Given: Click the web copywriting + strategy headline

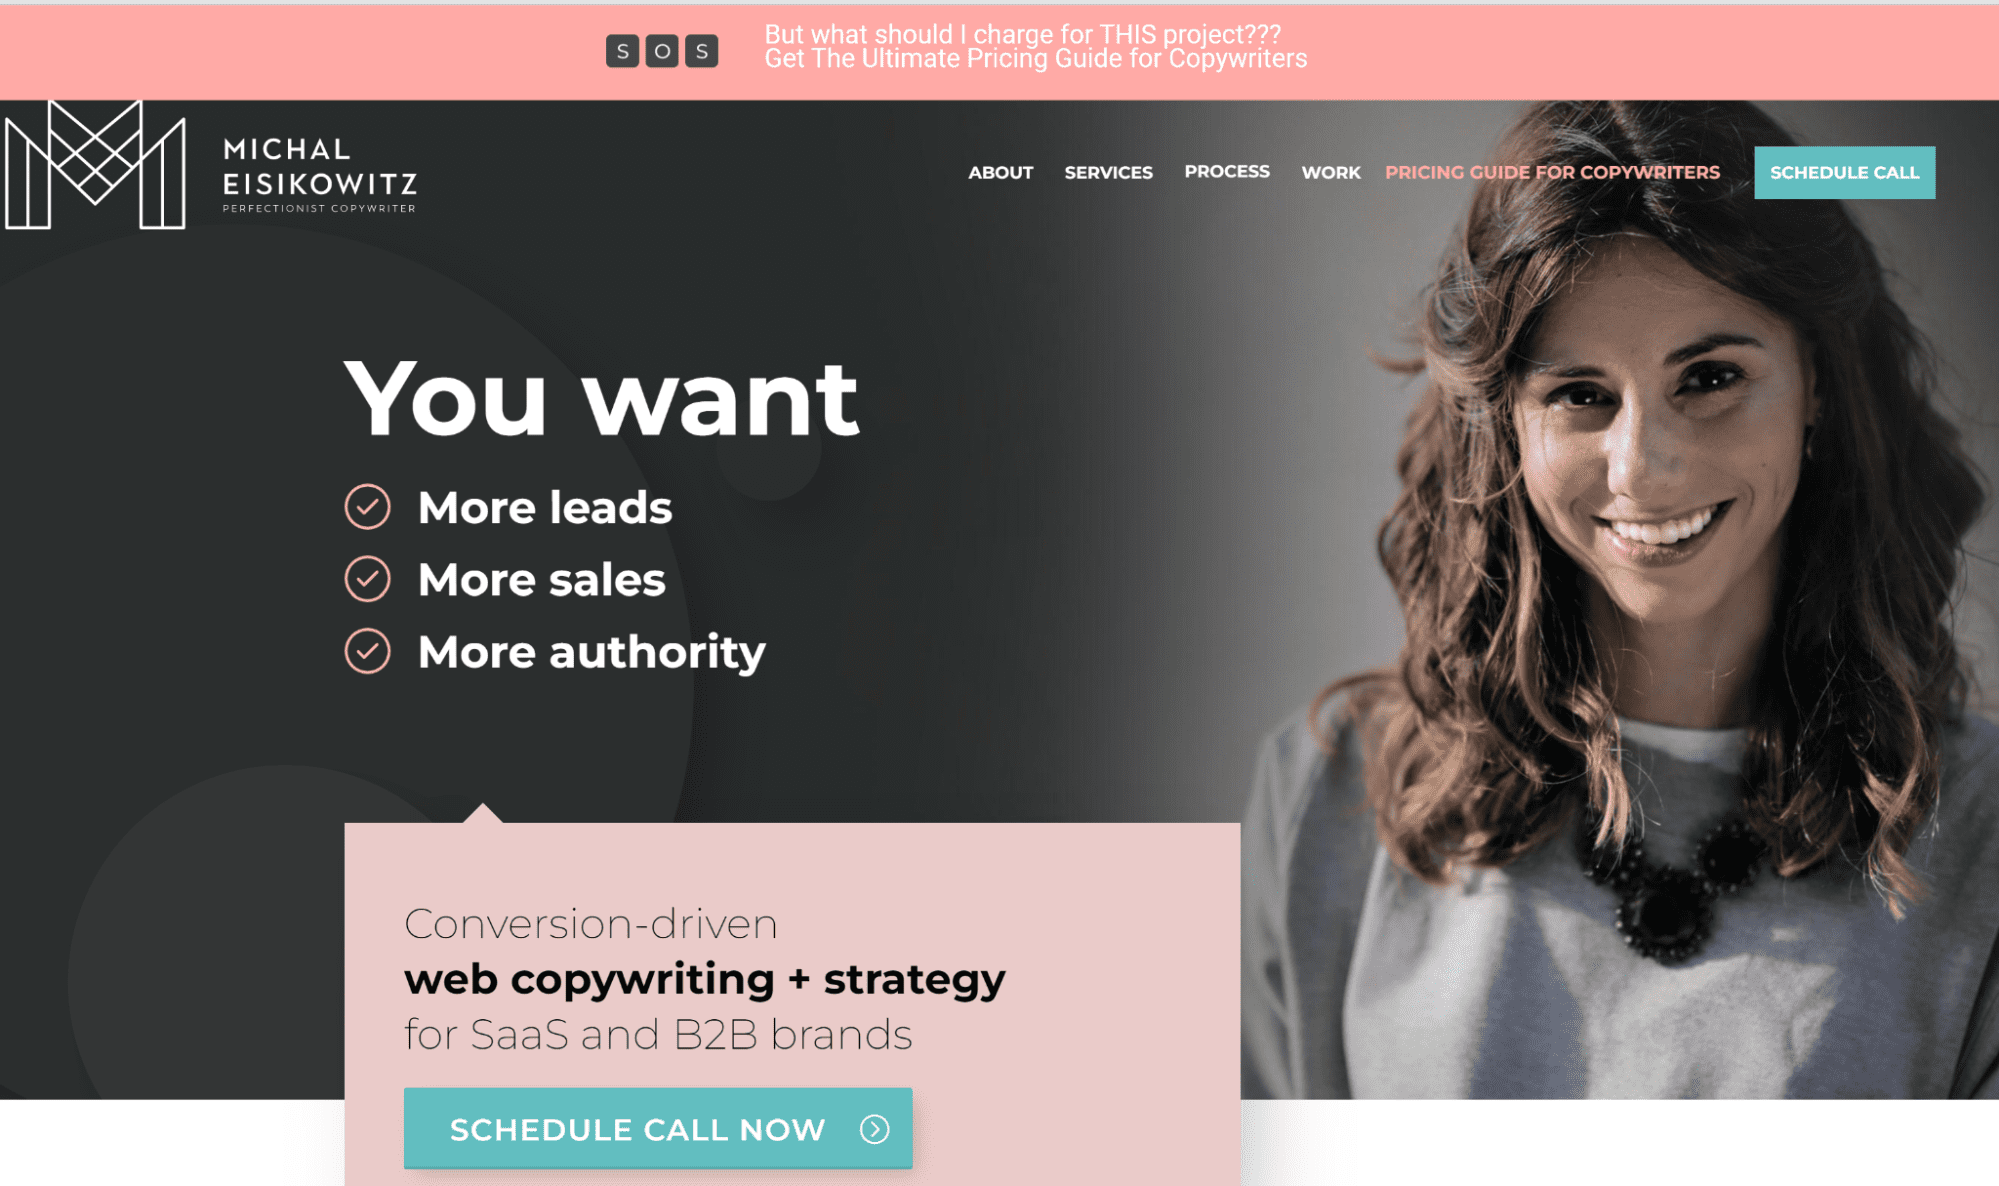Looking at the screenshot, I should tap(704, 979).
